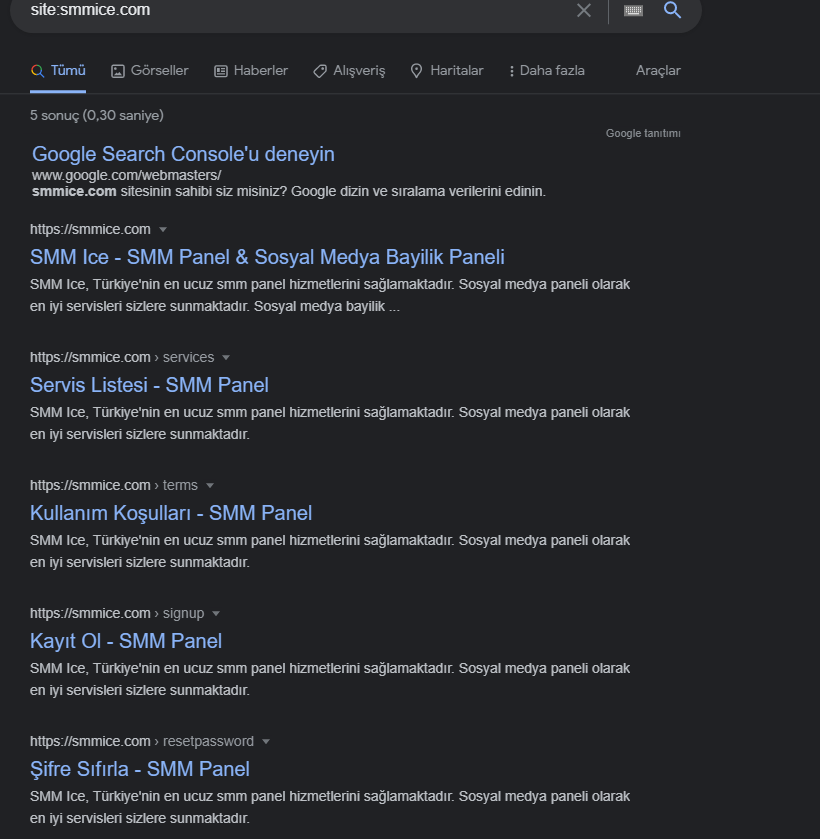Open the Haberler tab
The image size is (820, 839).
pyautogui.click(x=251, y=71)
